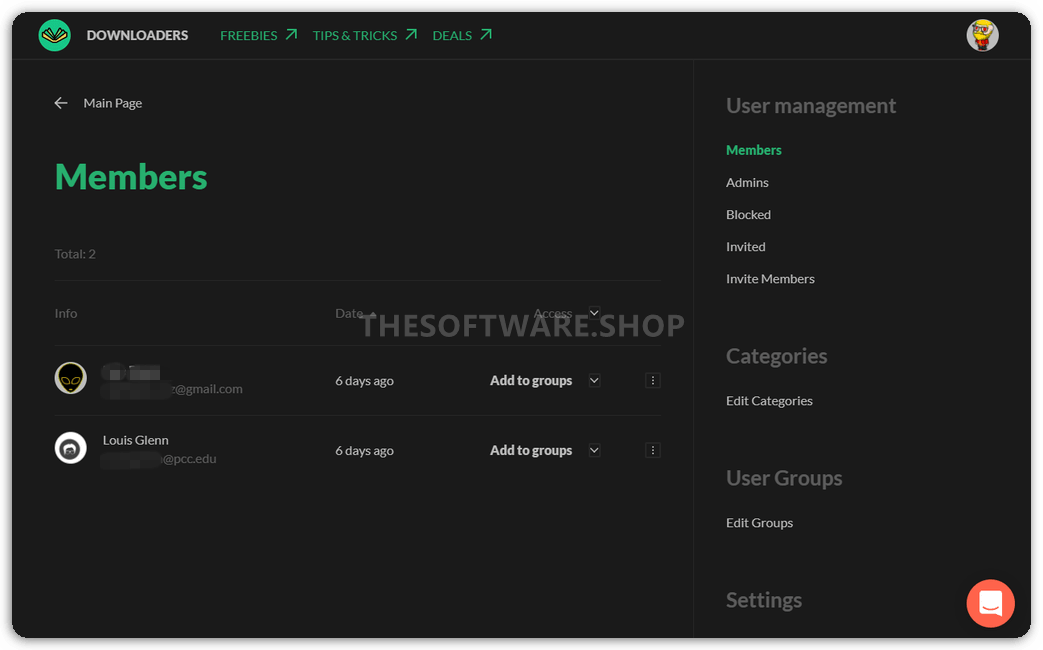Click the Downloaders logo icon
The height and width of the screenshot is (650, 1043).
(x=54, y=36)
